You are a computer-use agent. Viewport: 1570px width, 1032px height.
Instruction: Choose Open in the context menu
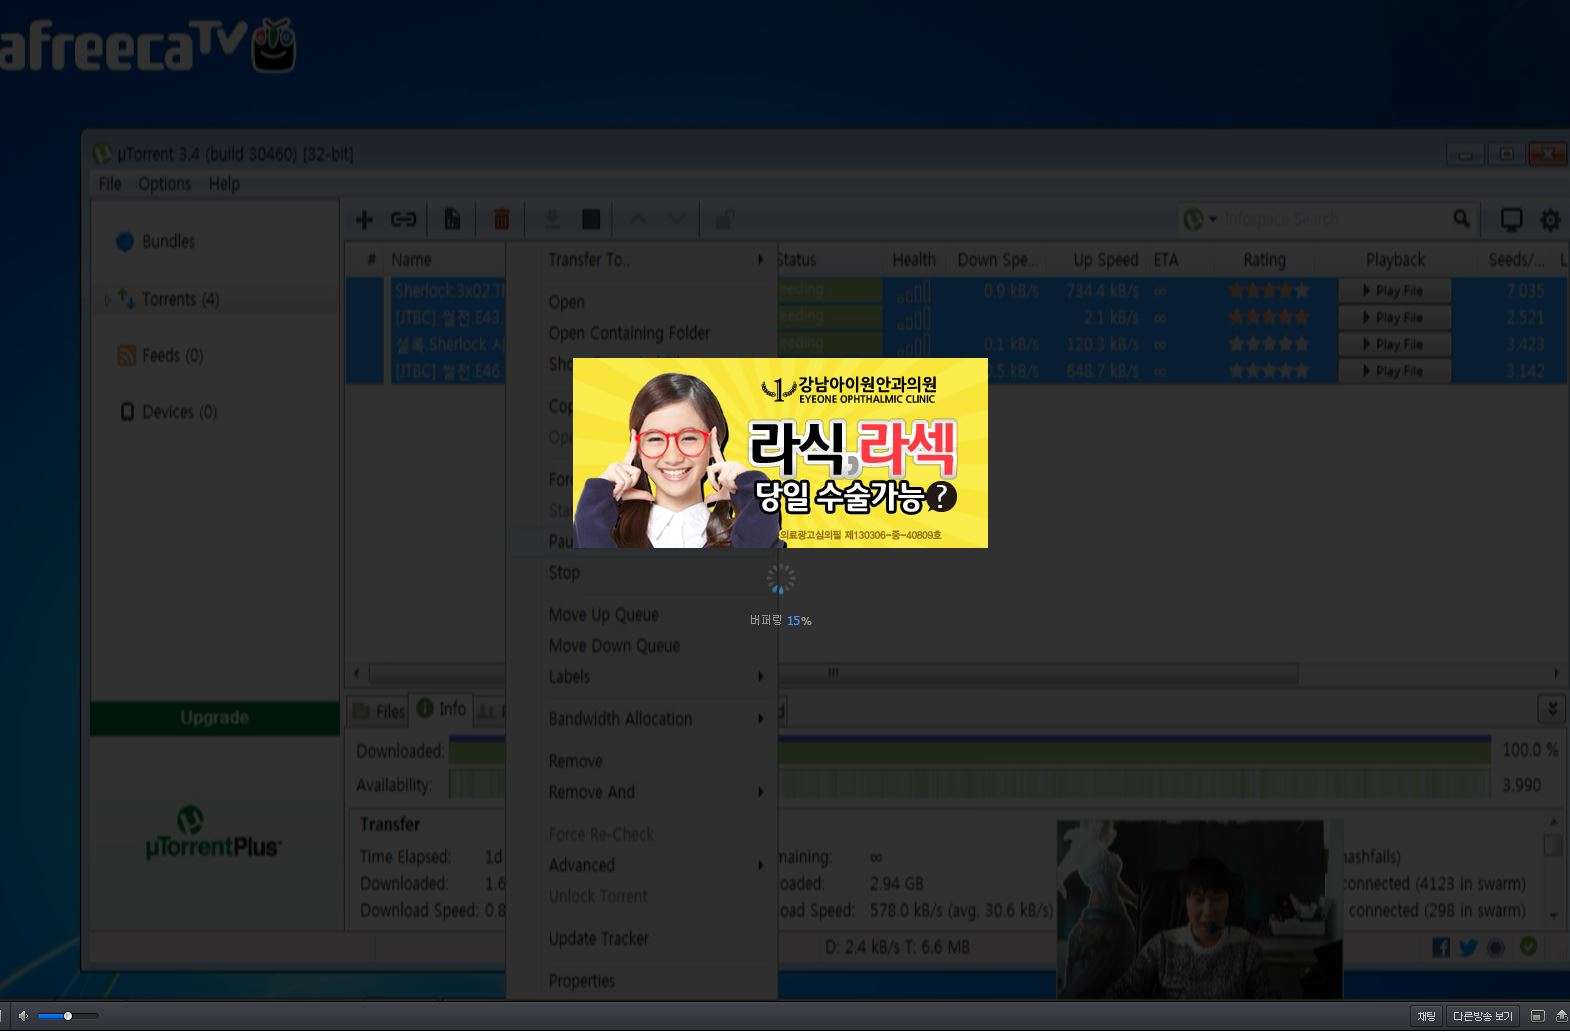642,302
